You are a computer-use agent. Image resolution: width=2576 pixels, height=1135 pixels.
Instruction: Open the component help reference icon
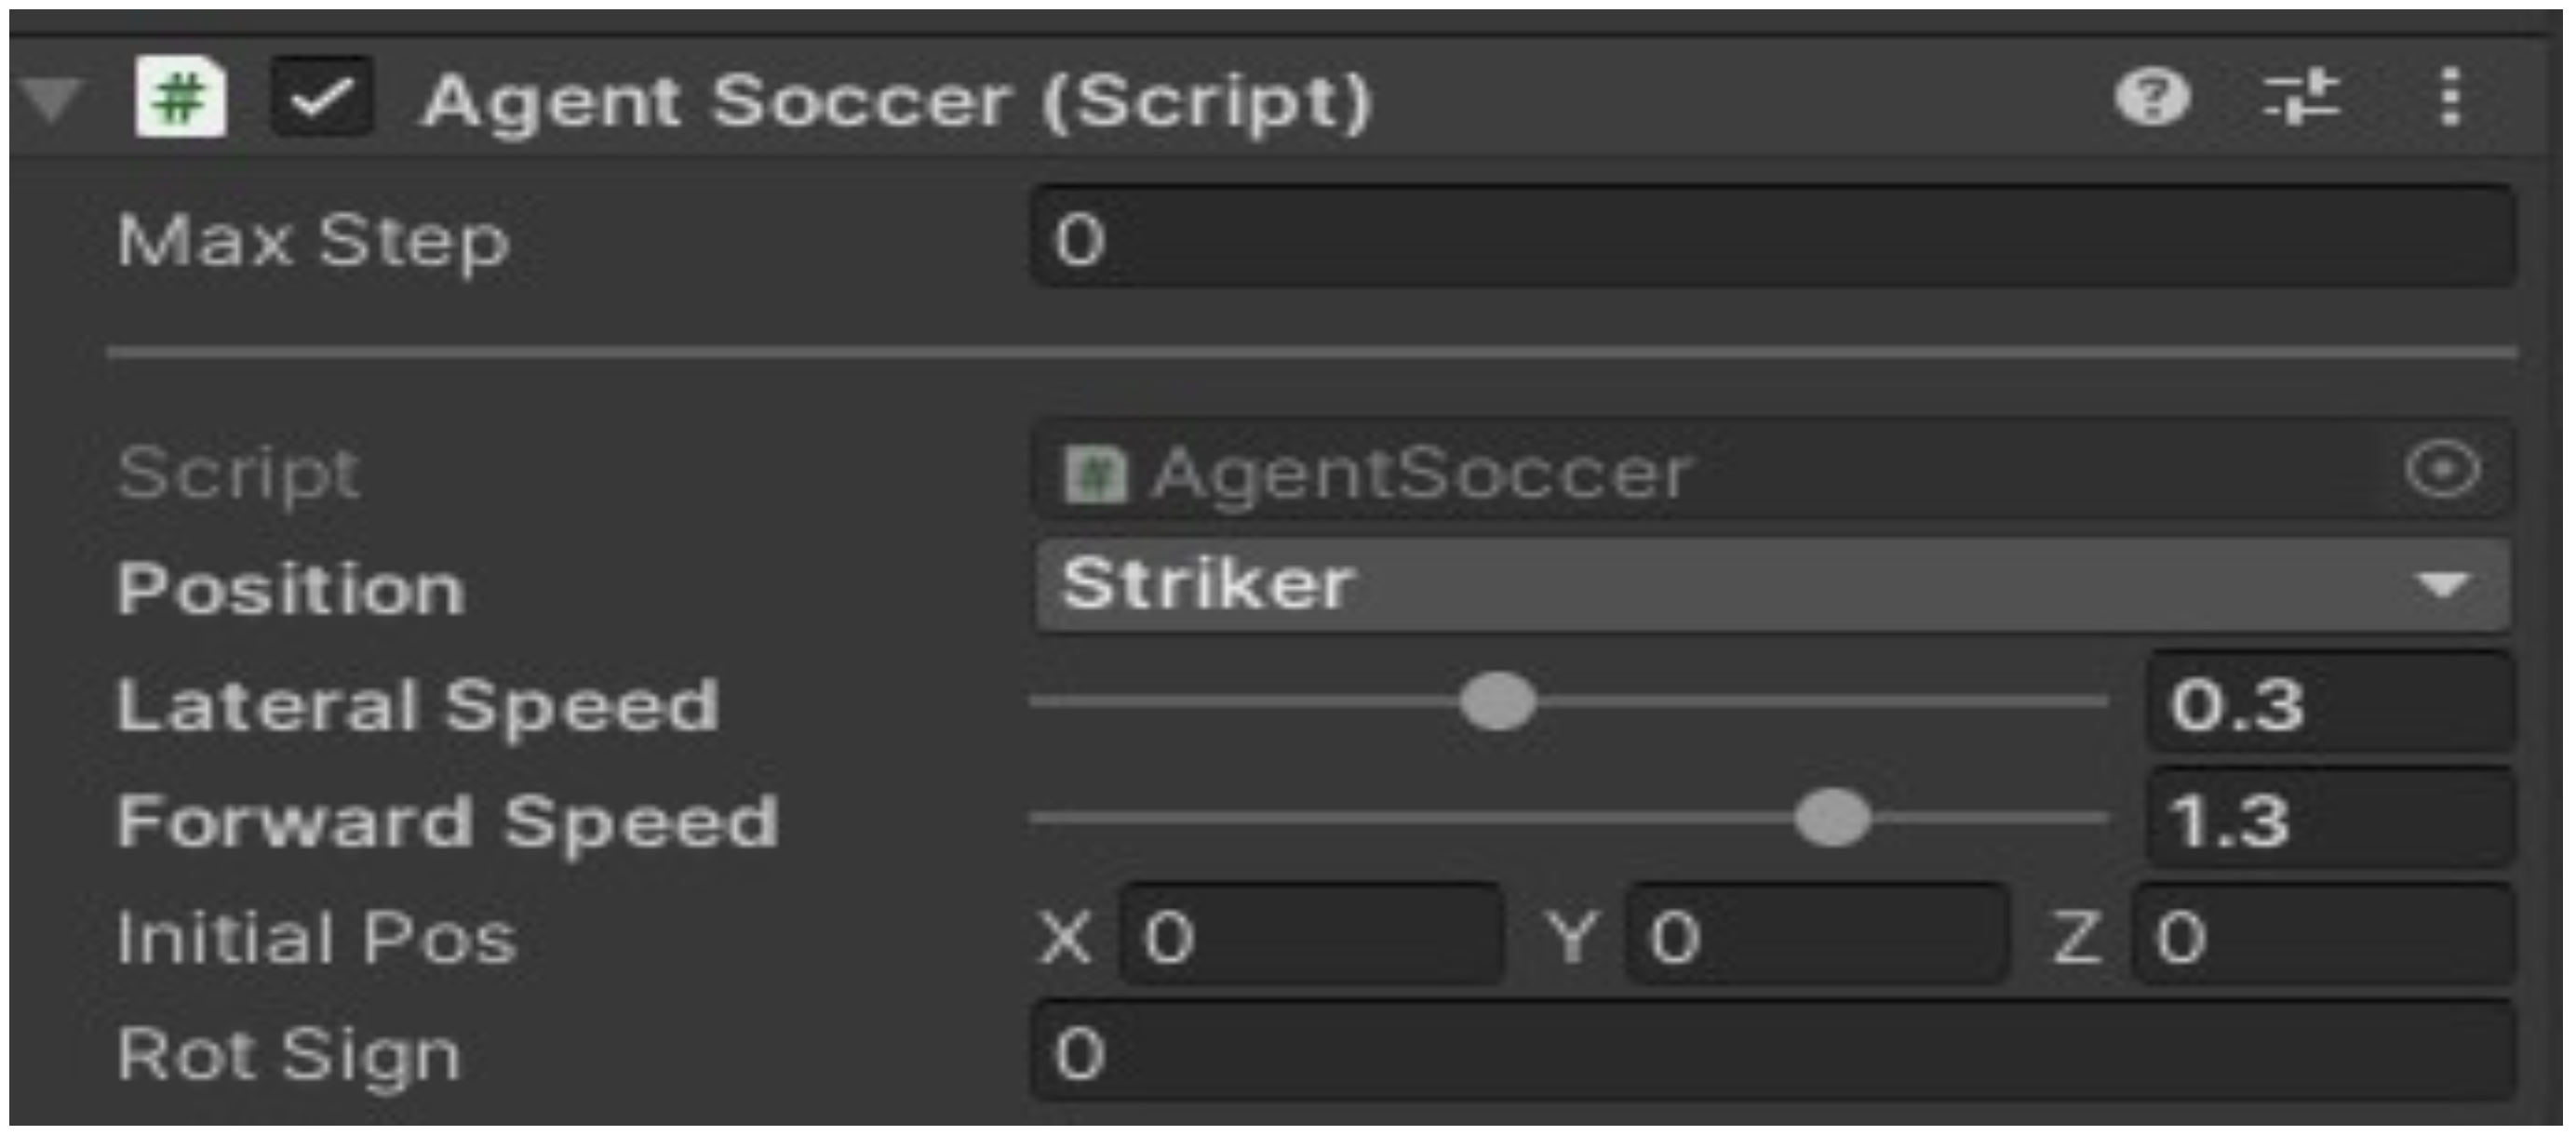2152,98
